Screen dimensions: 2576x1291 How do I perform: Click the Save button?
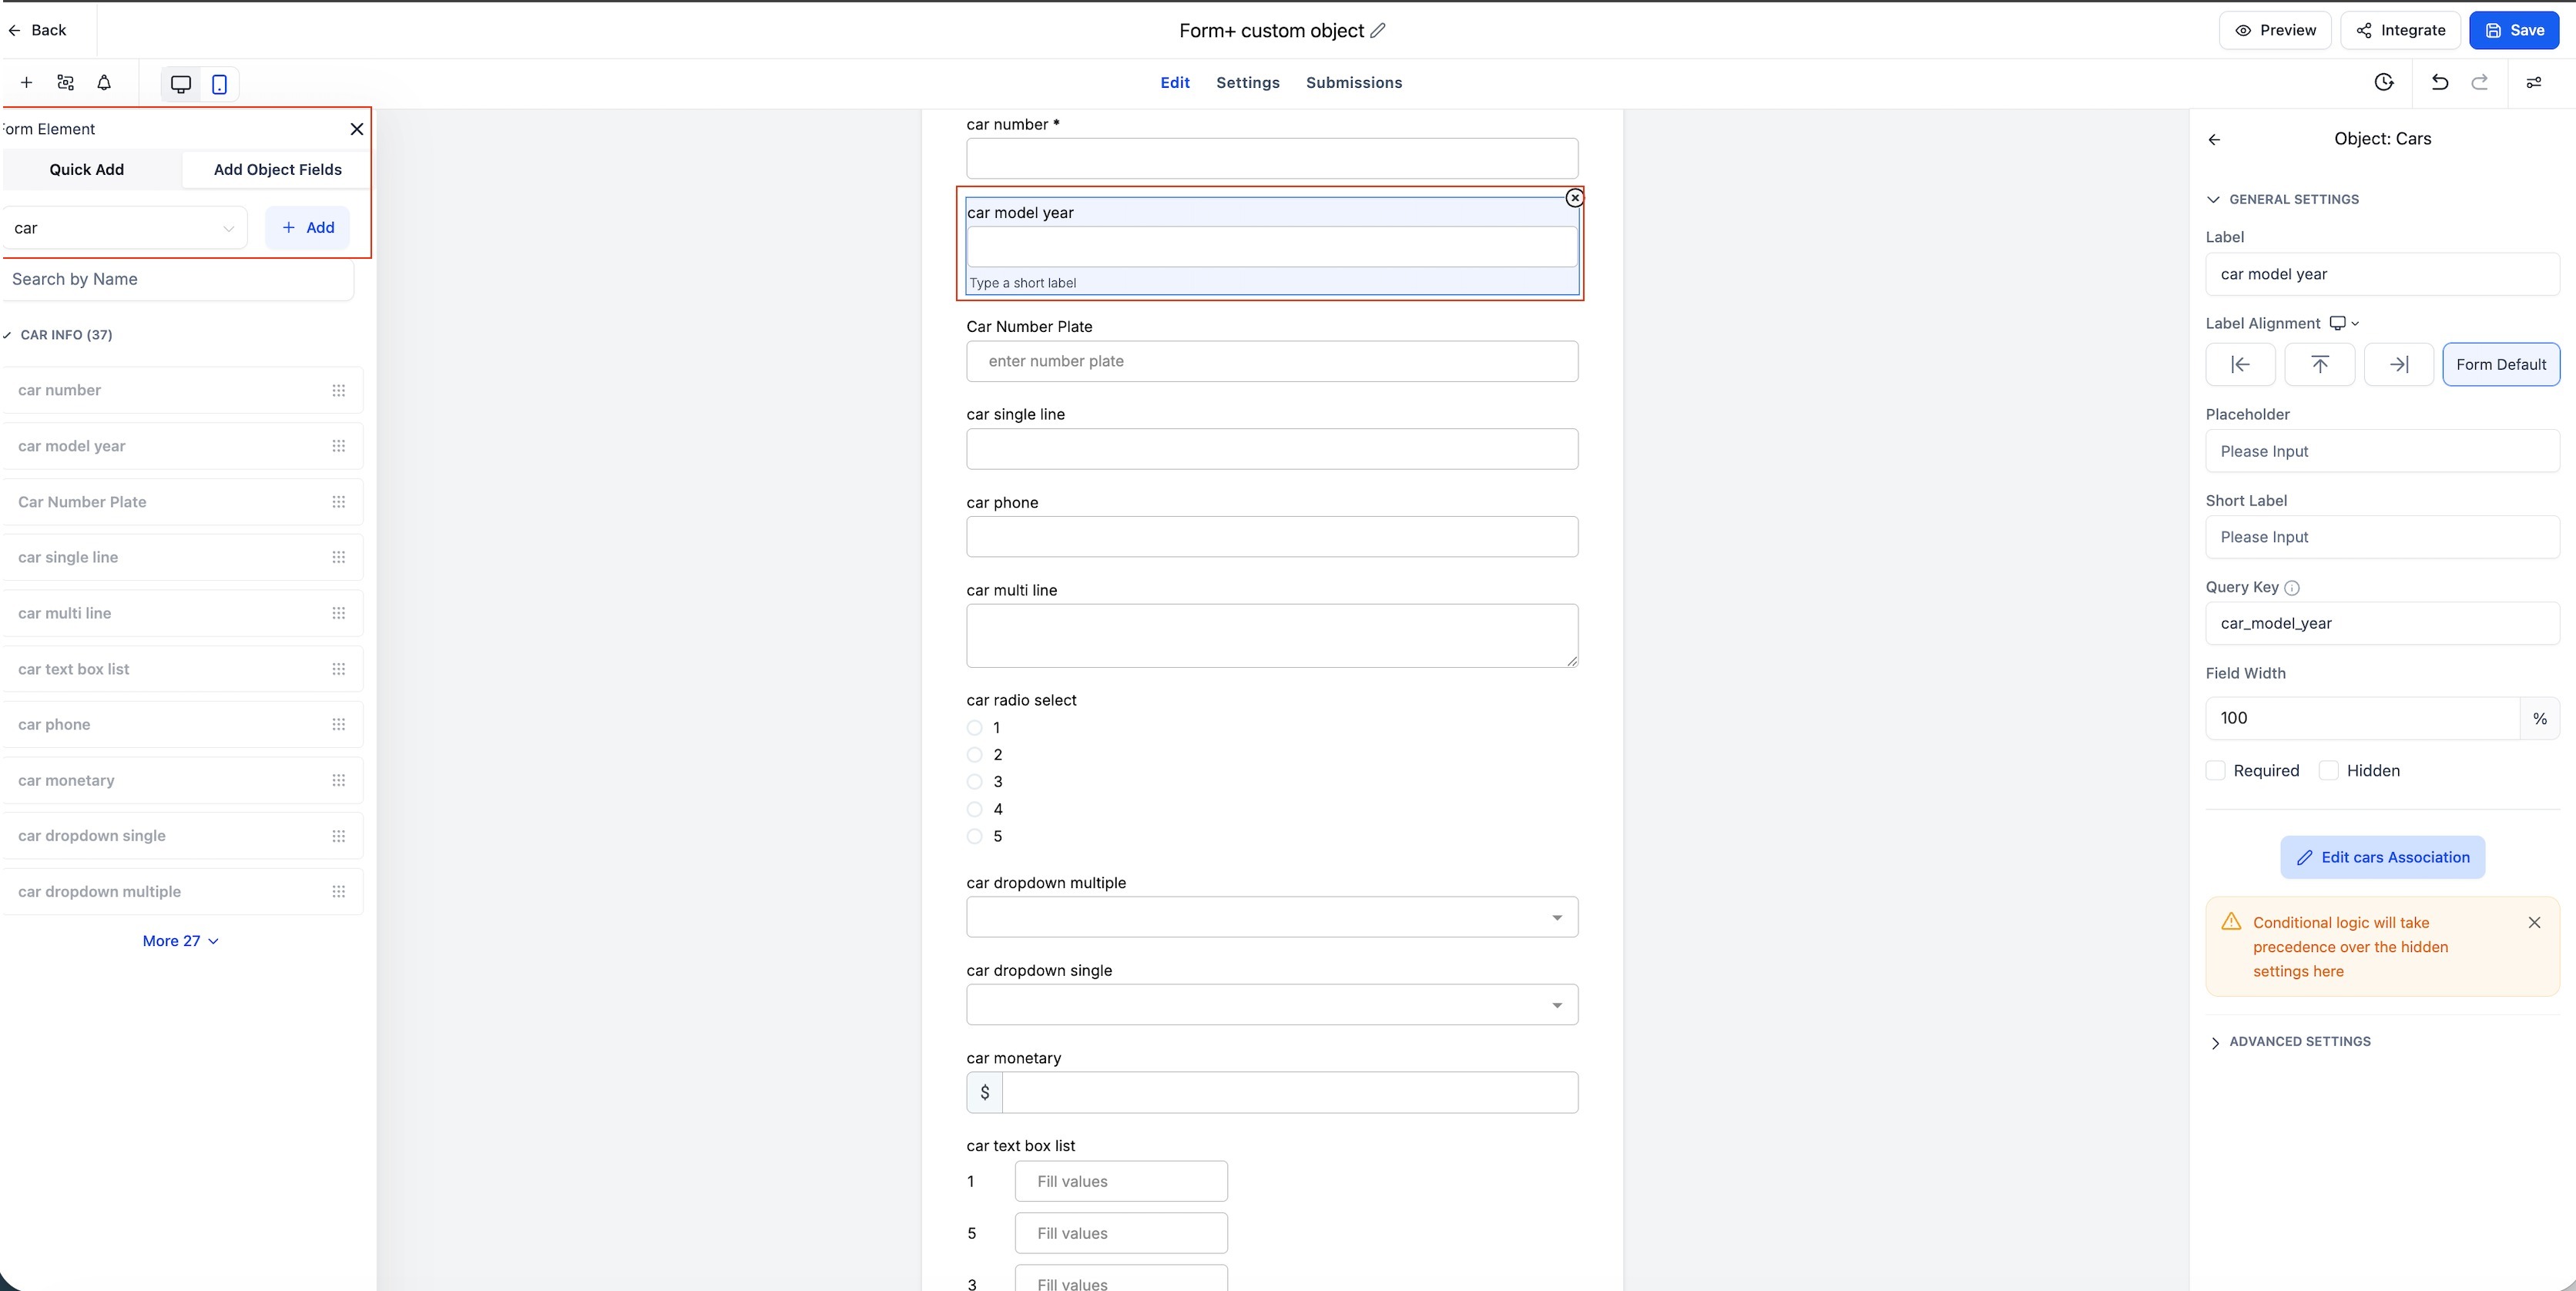[2514, 30]
